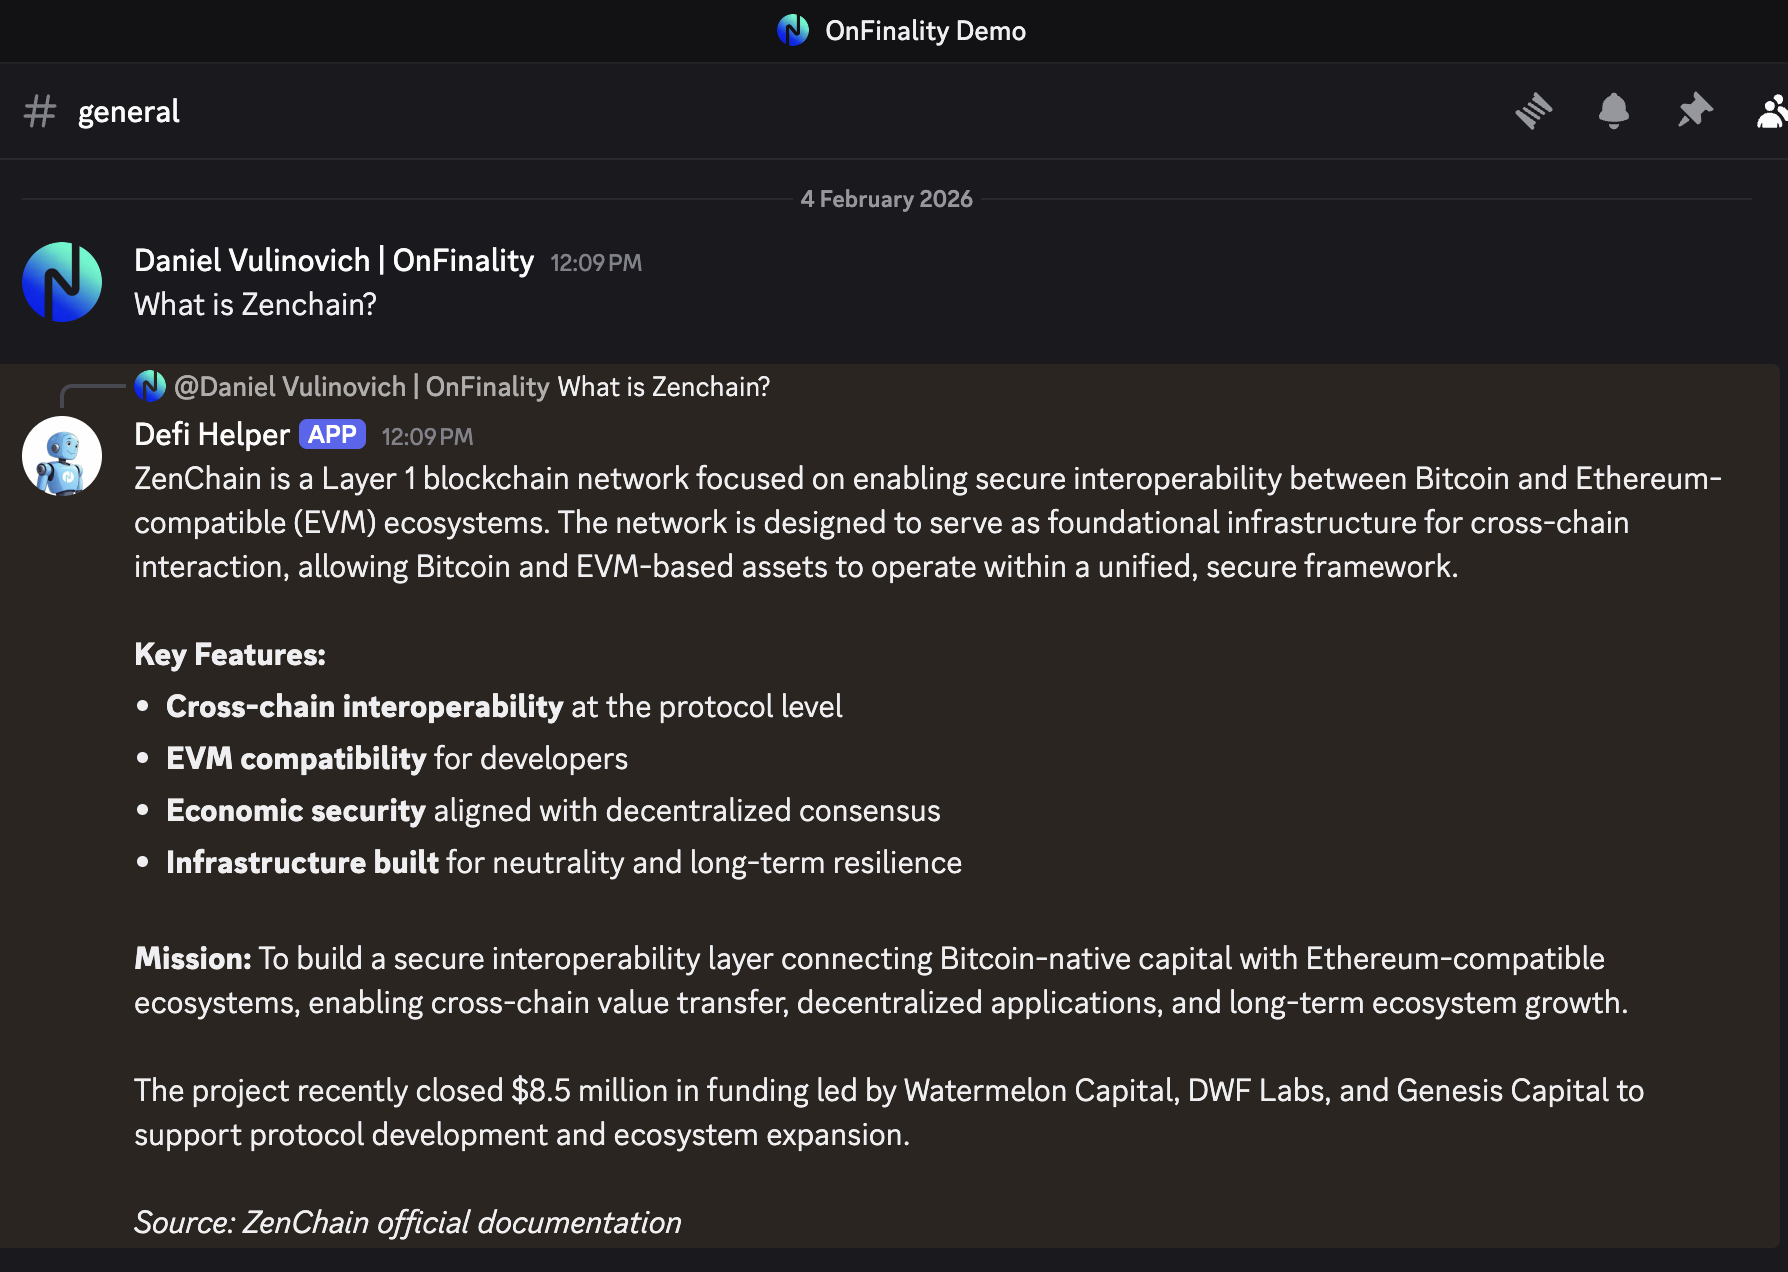Click the Source: ZenChain official documentation line

[x=408, y=1222]
